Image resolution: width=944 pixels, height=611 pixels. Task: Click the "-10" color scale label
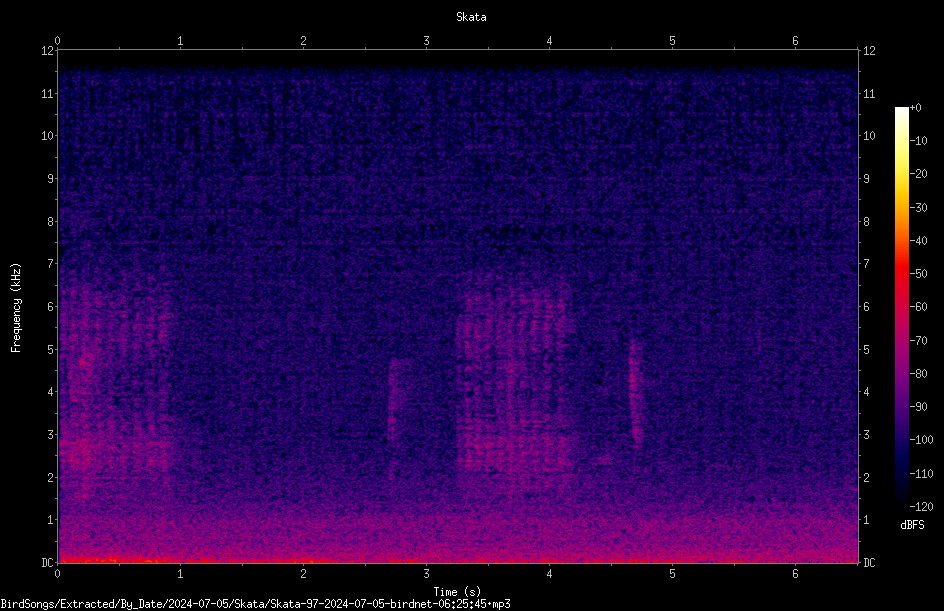click(x=918, y=141)
